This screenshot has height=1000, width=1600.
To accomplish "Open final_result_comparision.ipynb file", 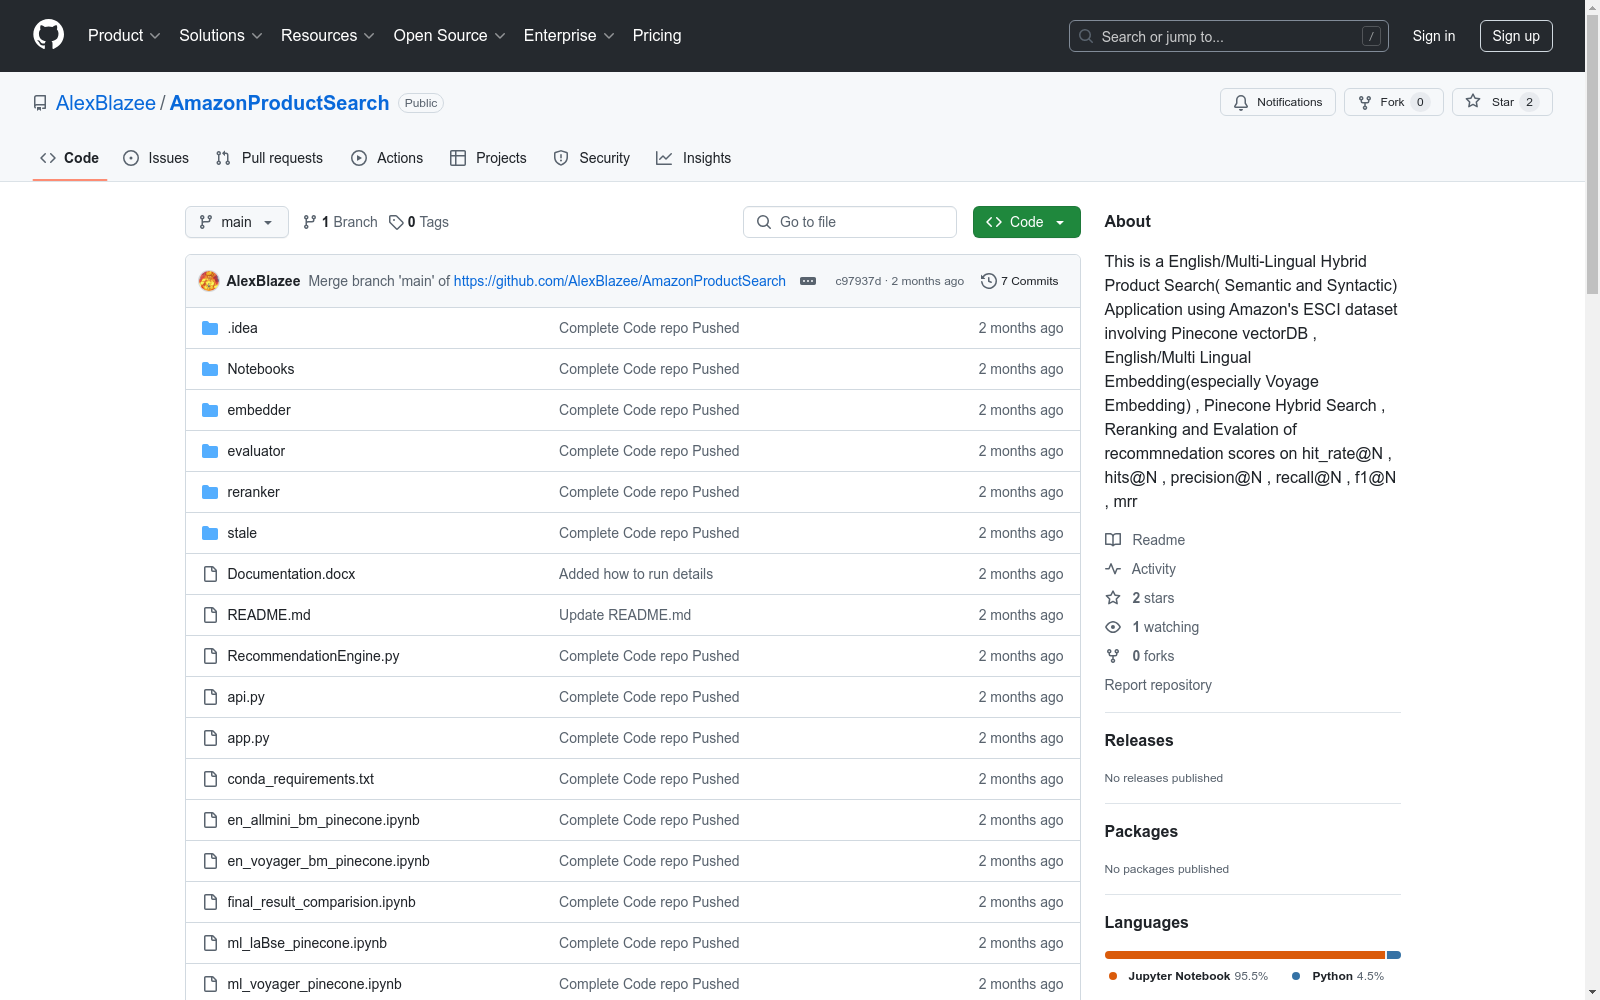I will pos(321,902).
